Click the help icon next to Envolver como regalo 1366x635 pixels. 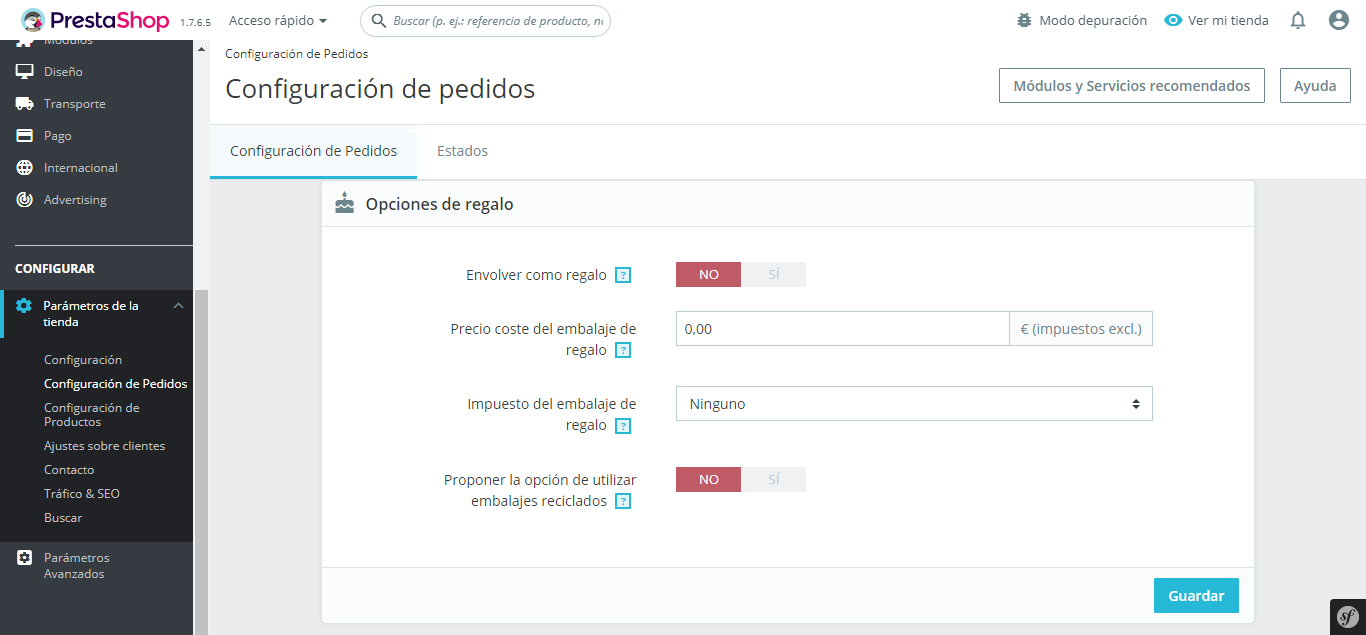click(x=623, y=275)
